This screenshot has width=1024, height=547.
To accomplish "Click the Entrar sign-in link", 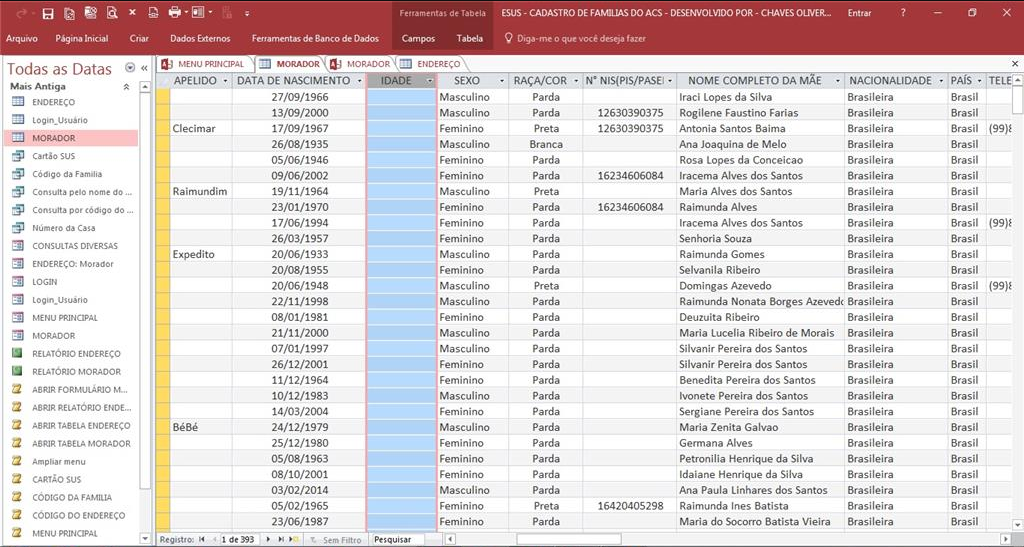I will point(859,13).
